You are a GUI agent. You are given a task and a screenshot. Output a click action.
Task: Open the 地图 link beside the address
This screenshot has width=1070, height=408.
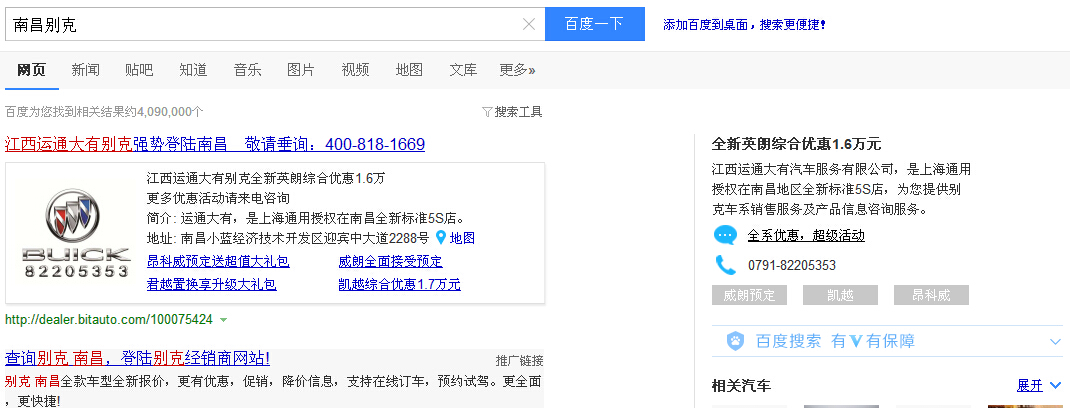point(462,238)
